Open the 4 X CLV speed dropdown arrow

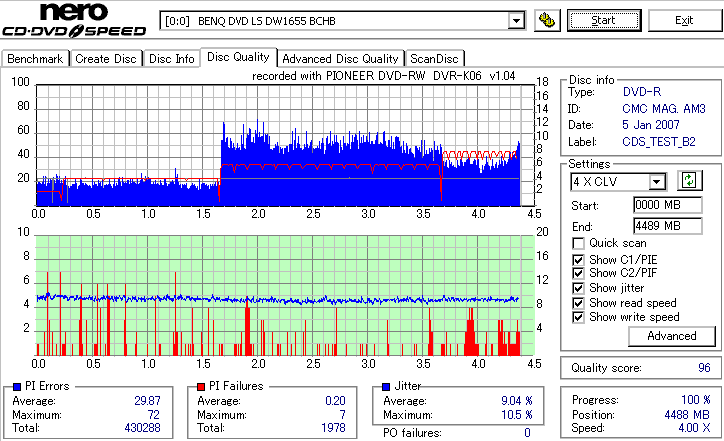coord(656,182)
